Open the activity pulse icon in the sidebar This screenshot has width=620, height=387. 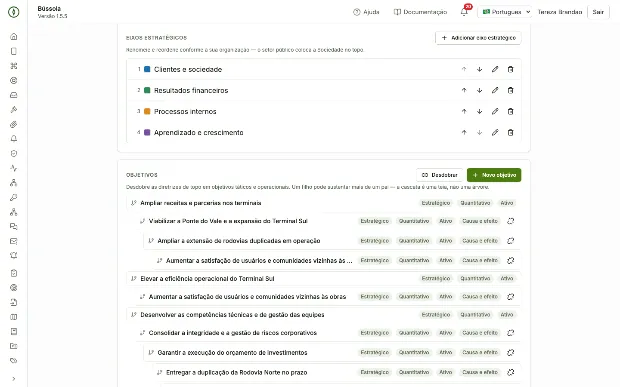coord(13,168)
